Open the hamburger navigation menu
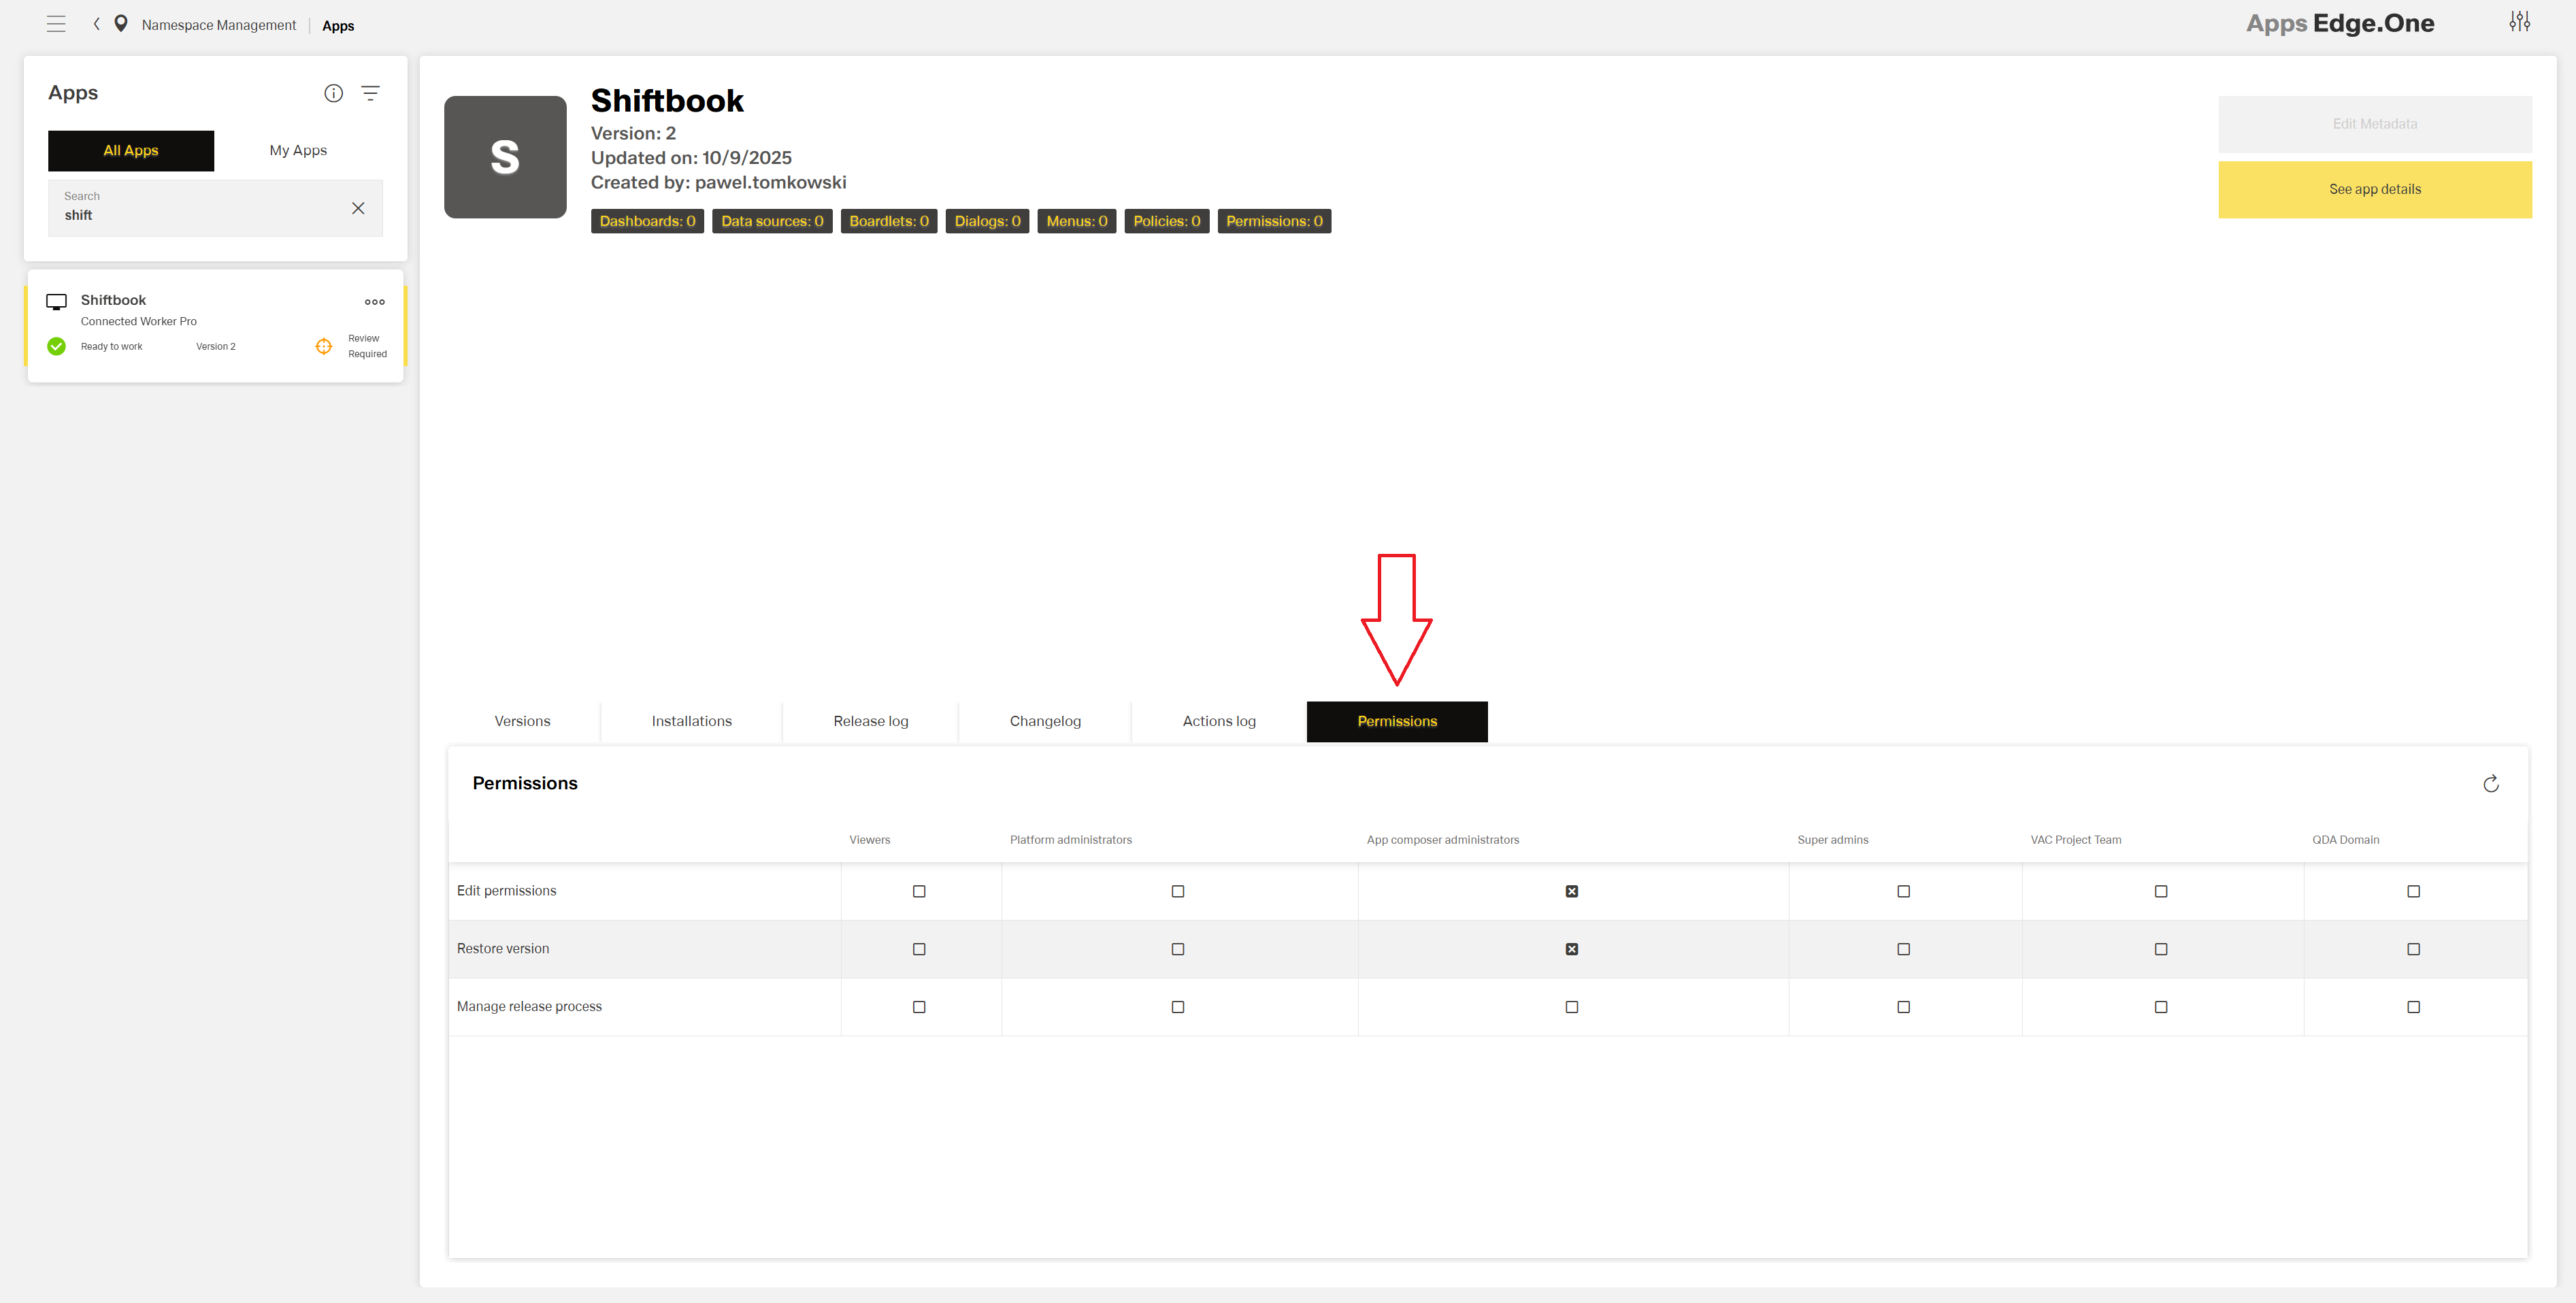The image size is (2576, 1303). [56, 24]
